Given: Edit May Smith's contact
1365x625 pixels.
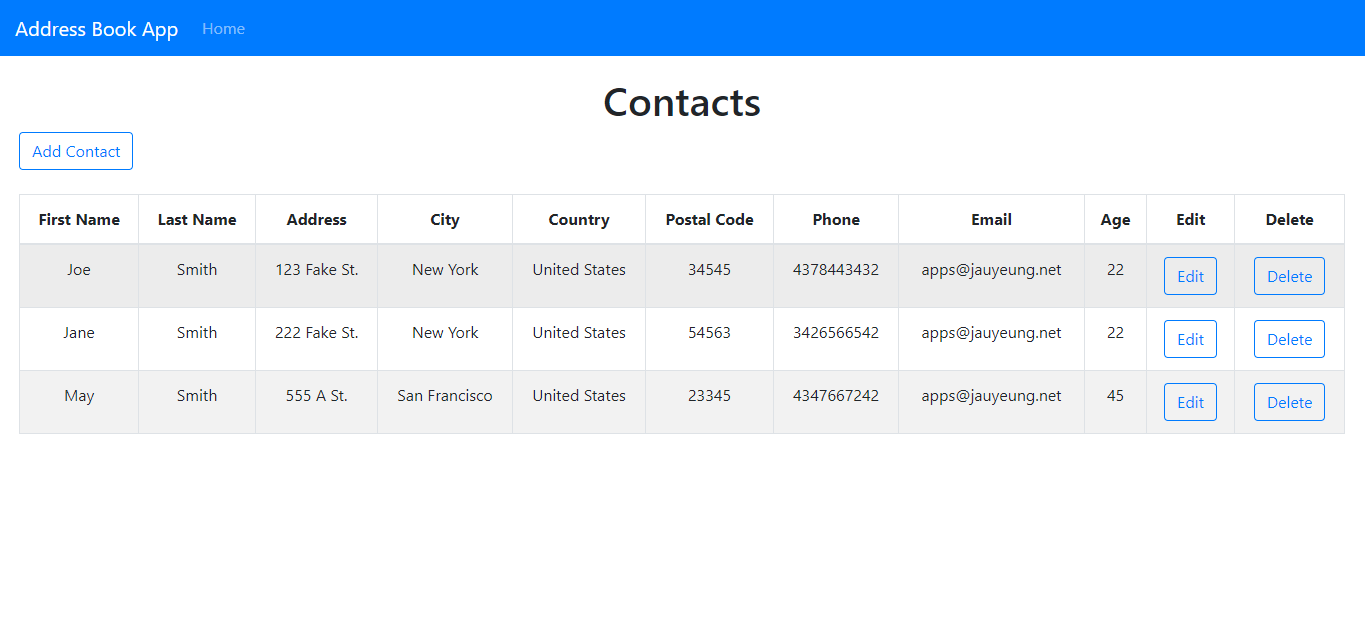Looking at the screenshot, I should click(1190, 401).
